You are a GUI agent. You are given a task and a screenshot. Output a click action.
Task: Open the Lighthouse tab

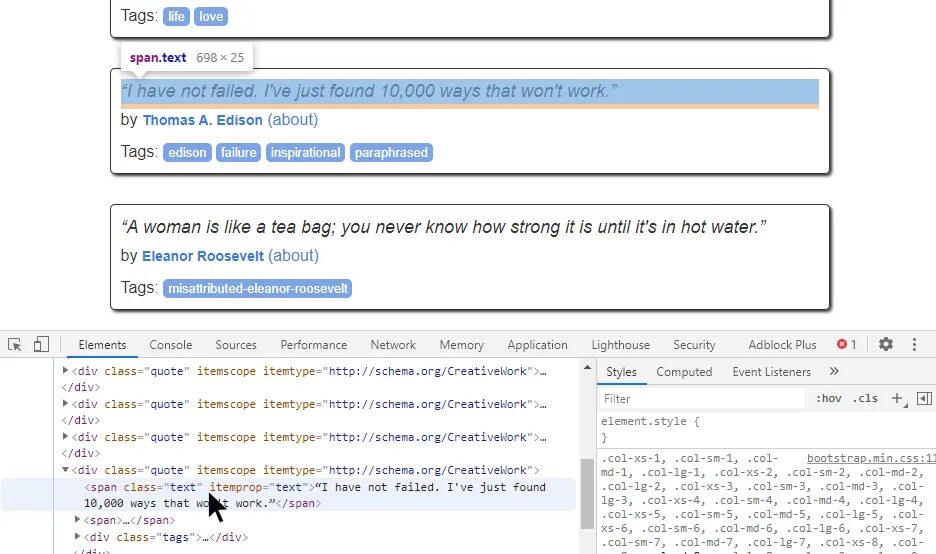[x=620, y=345]
